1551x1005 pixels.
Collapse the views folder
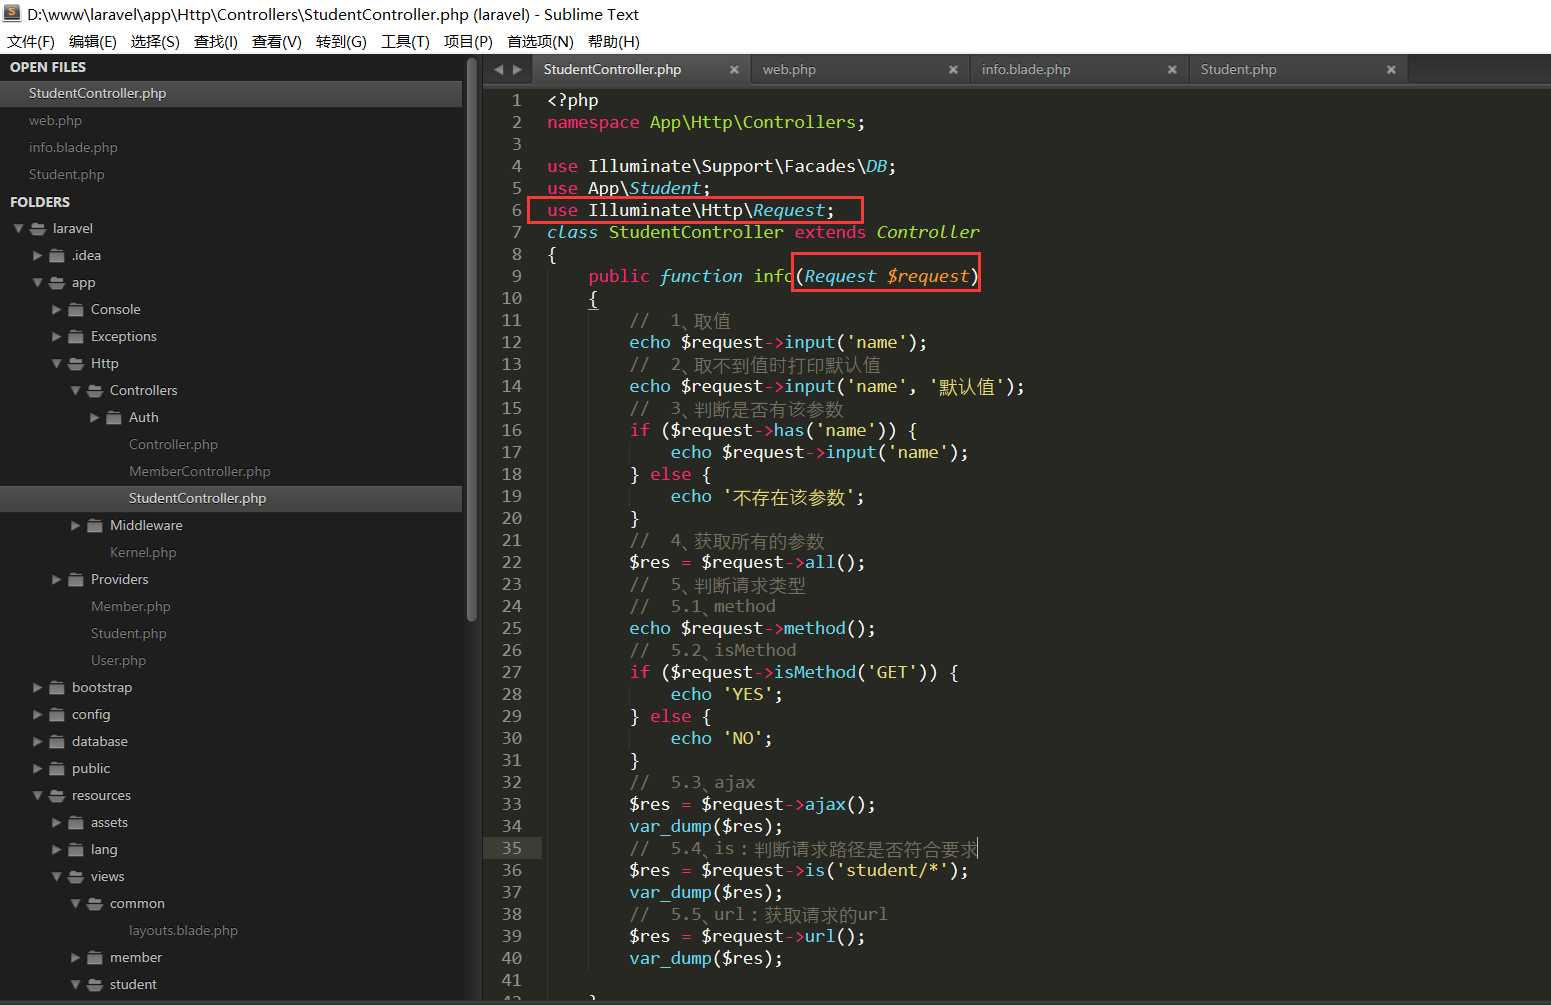56,876
